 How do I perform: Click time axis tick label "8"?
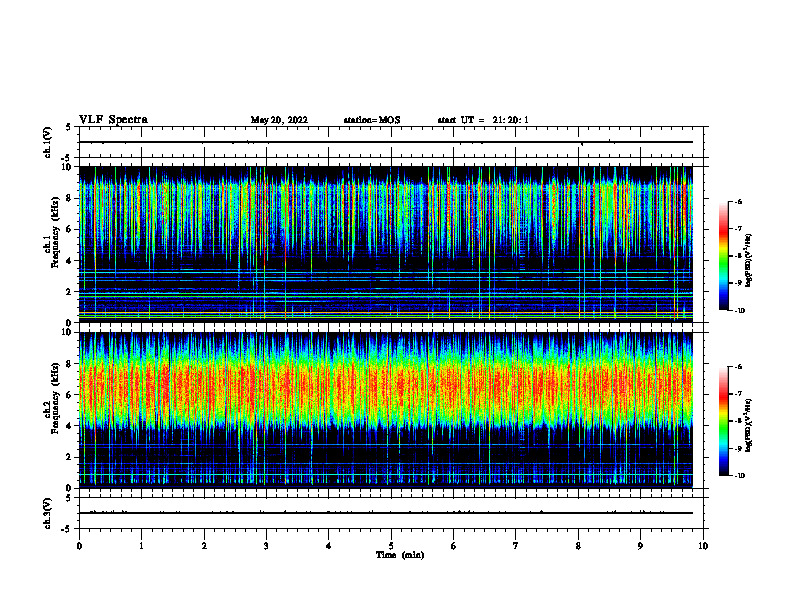point(578,546)
